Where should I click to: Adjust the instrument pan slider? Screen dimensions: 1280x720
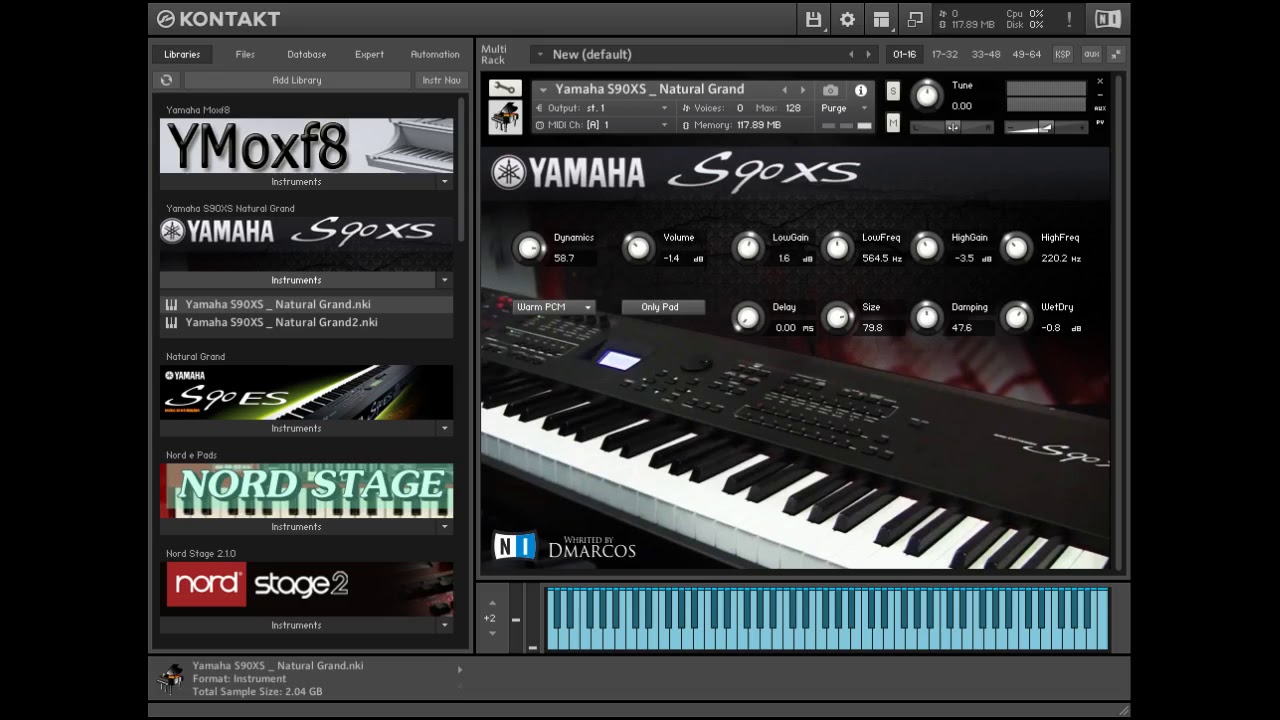coord(952,127)
